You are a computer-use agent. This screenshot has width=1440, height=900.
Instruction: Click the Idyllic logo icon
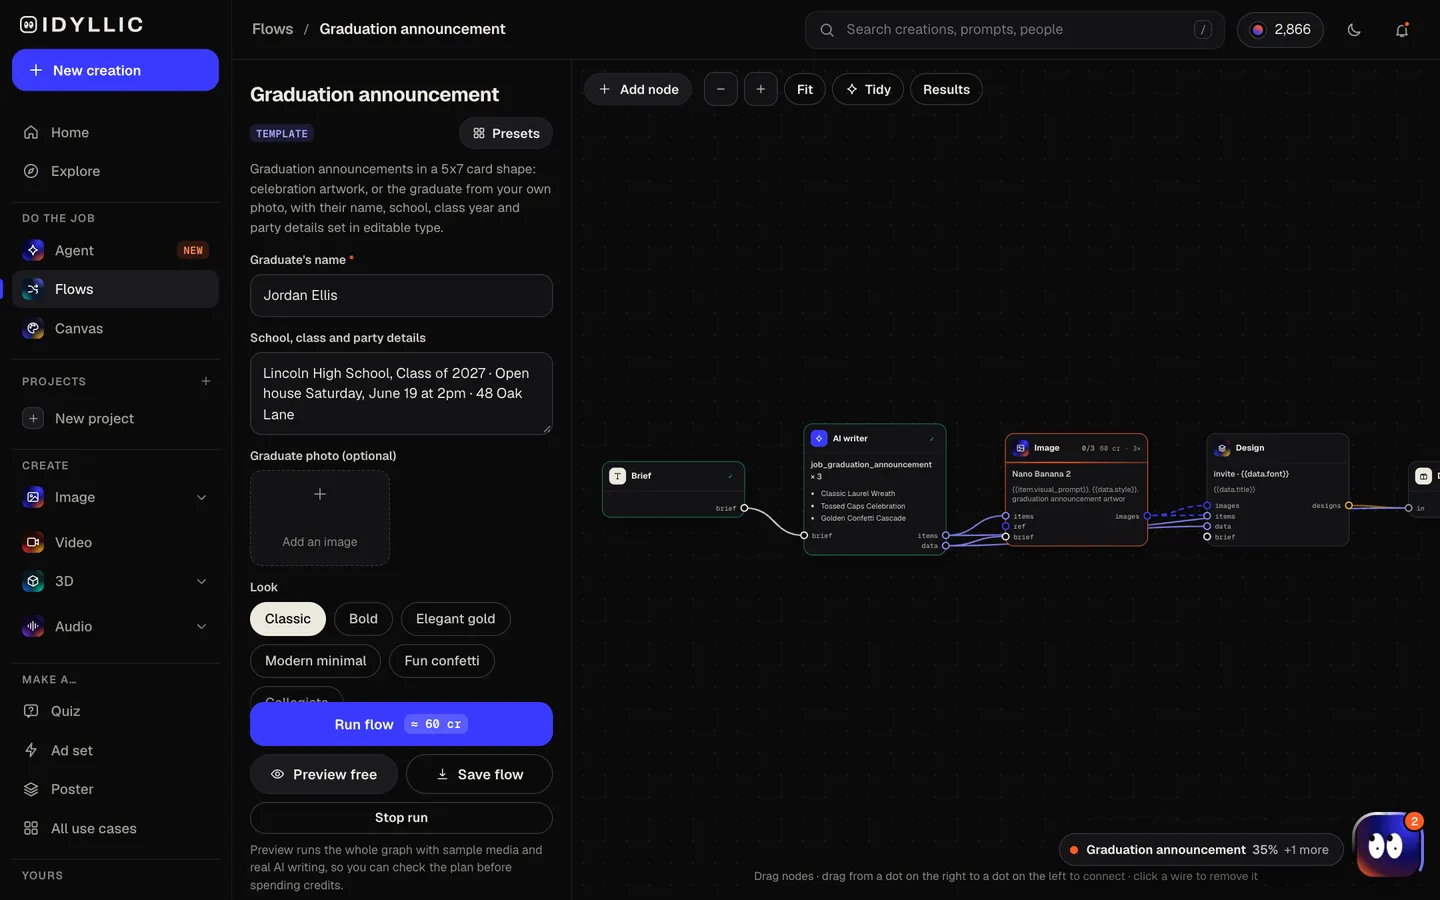coord(29,25)
